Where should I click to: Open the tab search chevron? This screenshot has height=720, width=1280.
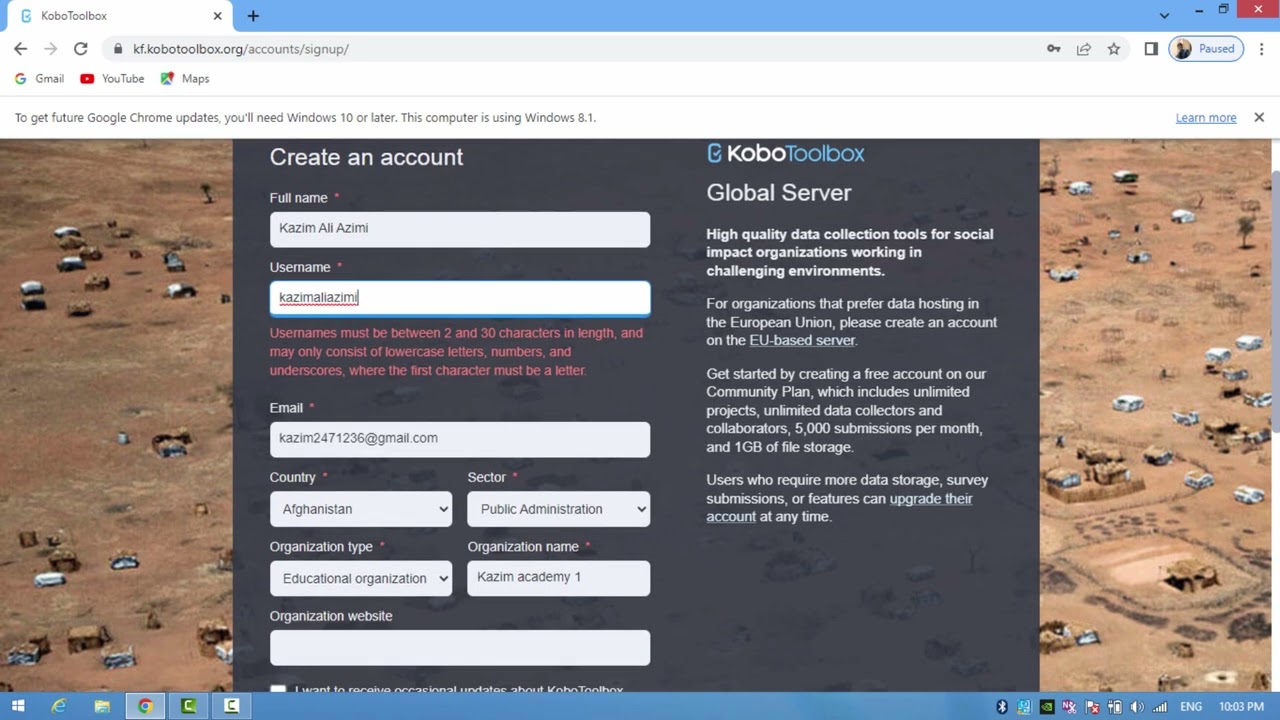(x=1164, y=16)
